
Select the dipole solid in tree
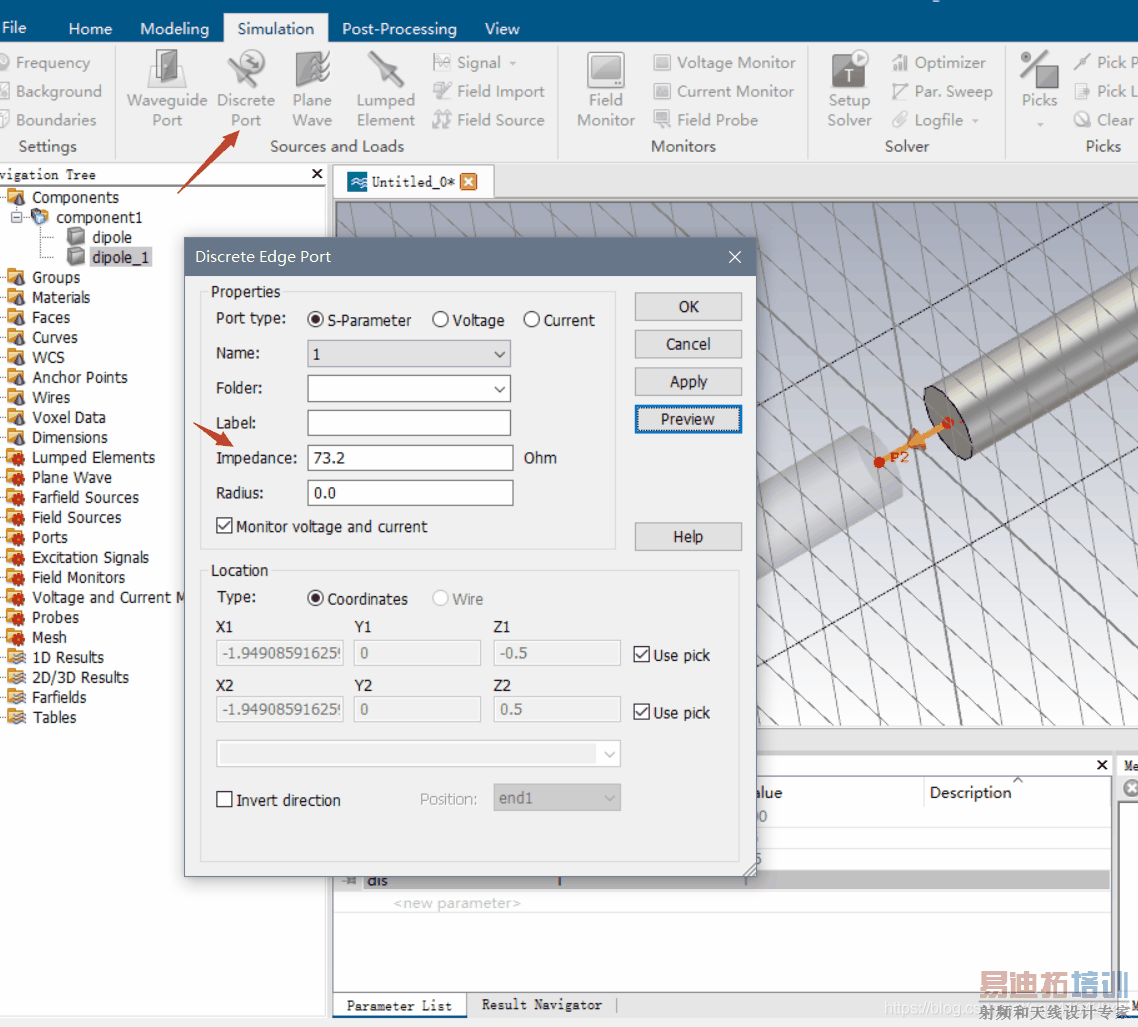click(111, 237)
